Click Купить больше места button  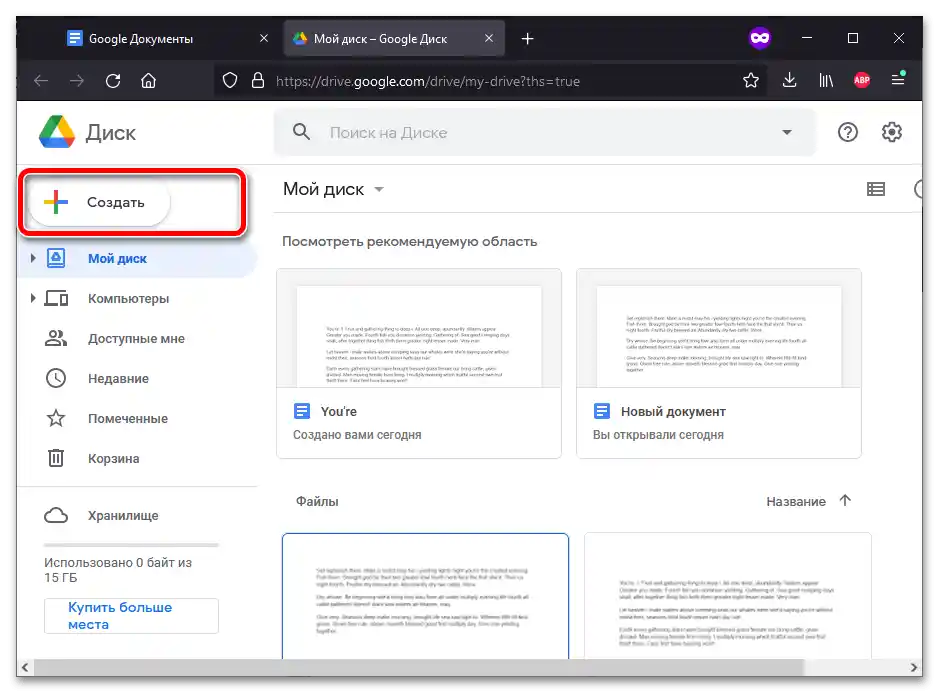131,616
